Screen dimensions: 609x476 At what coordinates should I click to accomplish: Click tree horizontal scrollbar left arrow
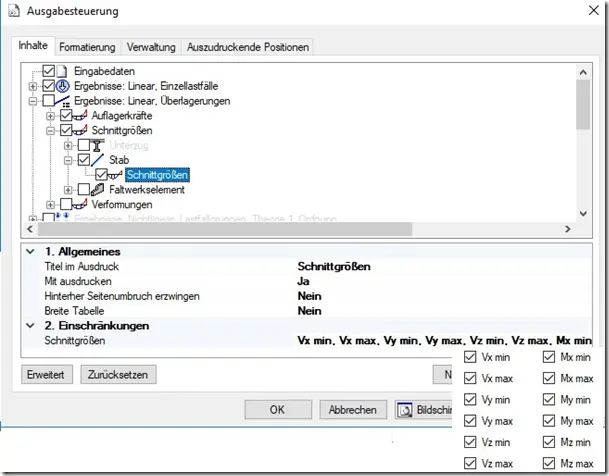coord(30,229)
